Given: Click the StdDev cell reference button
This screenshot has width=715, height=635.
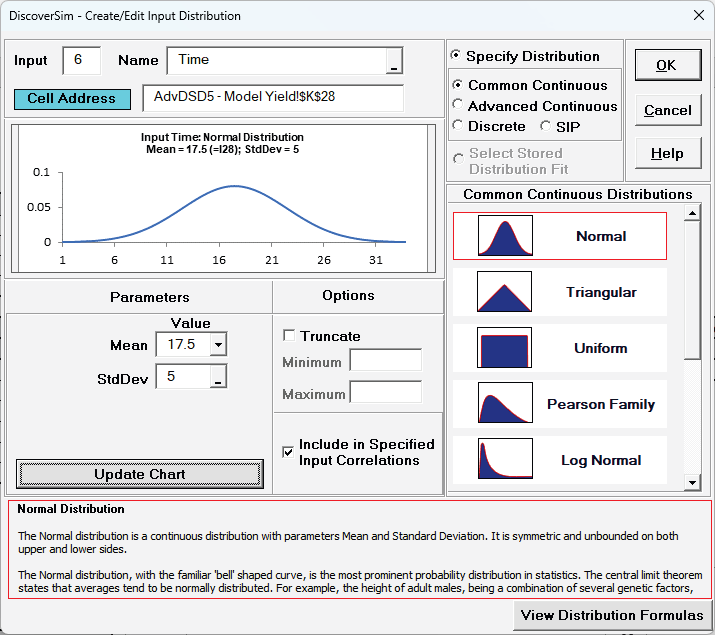Looking at the screenshot, I should [x=218, y=377].
